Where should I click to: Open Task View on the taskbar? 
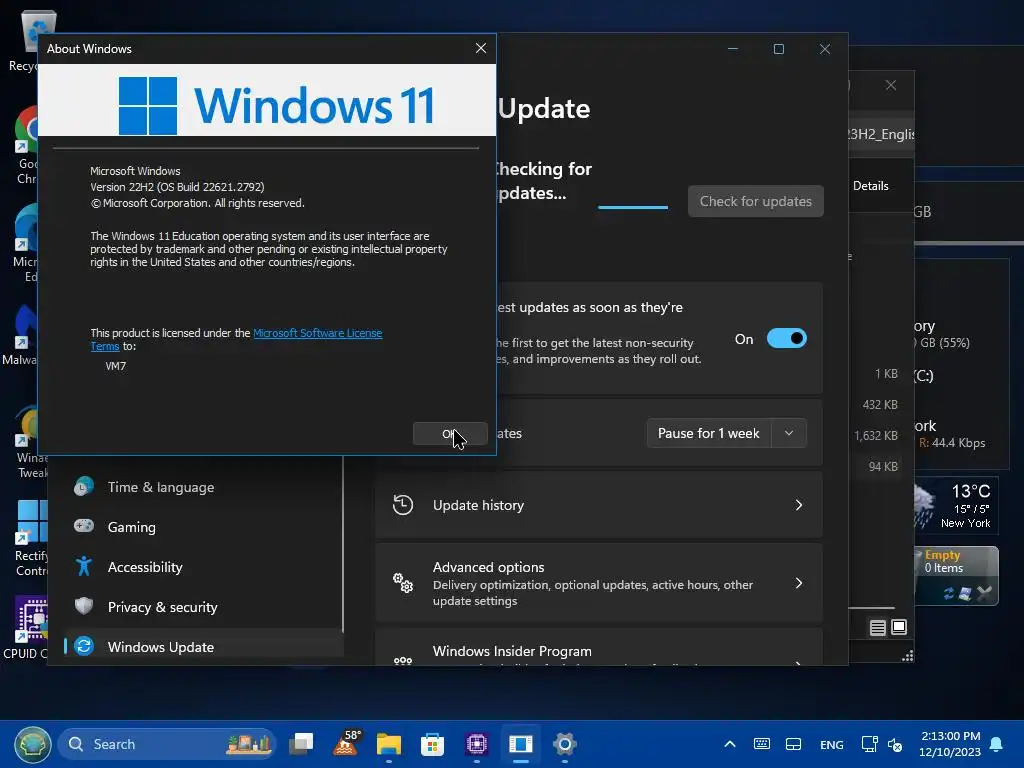pos(301,744)
